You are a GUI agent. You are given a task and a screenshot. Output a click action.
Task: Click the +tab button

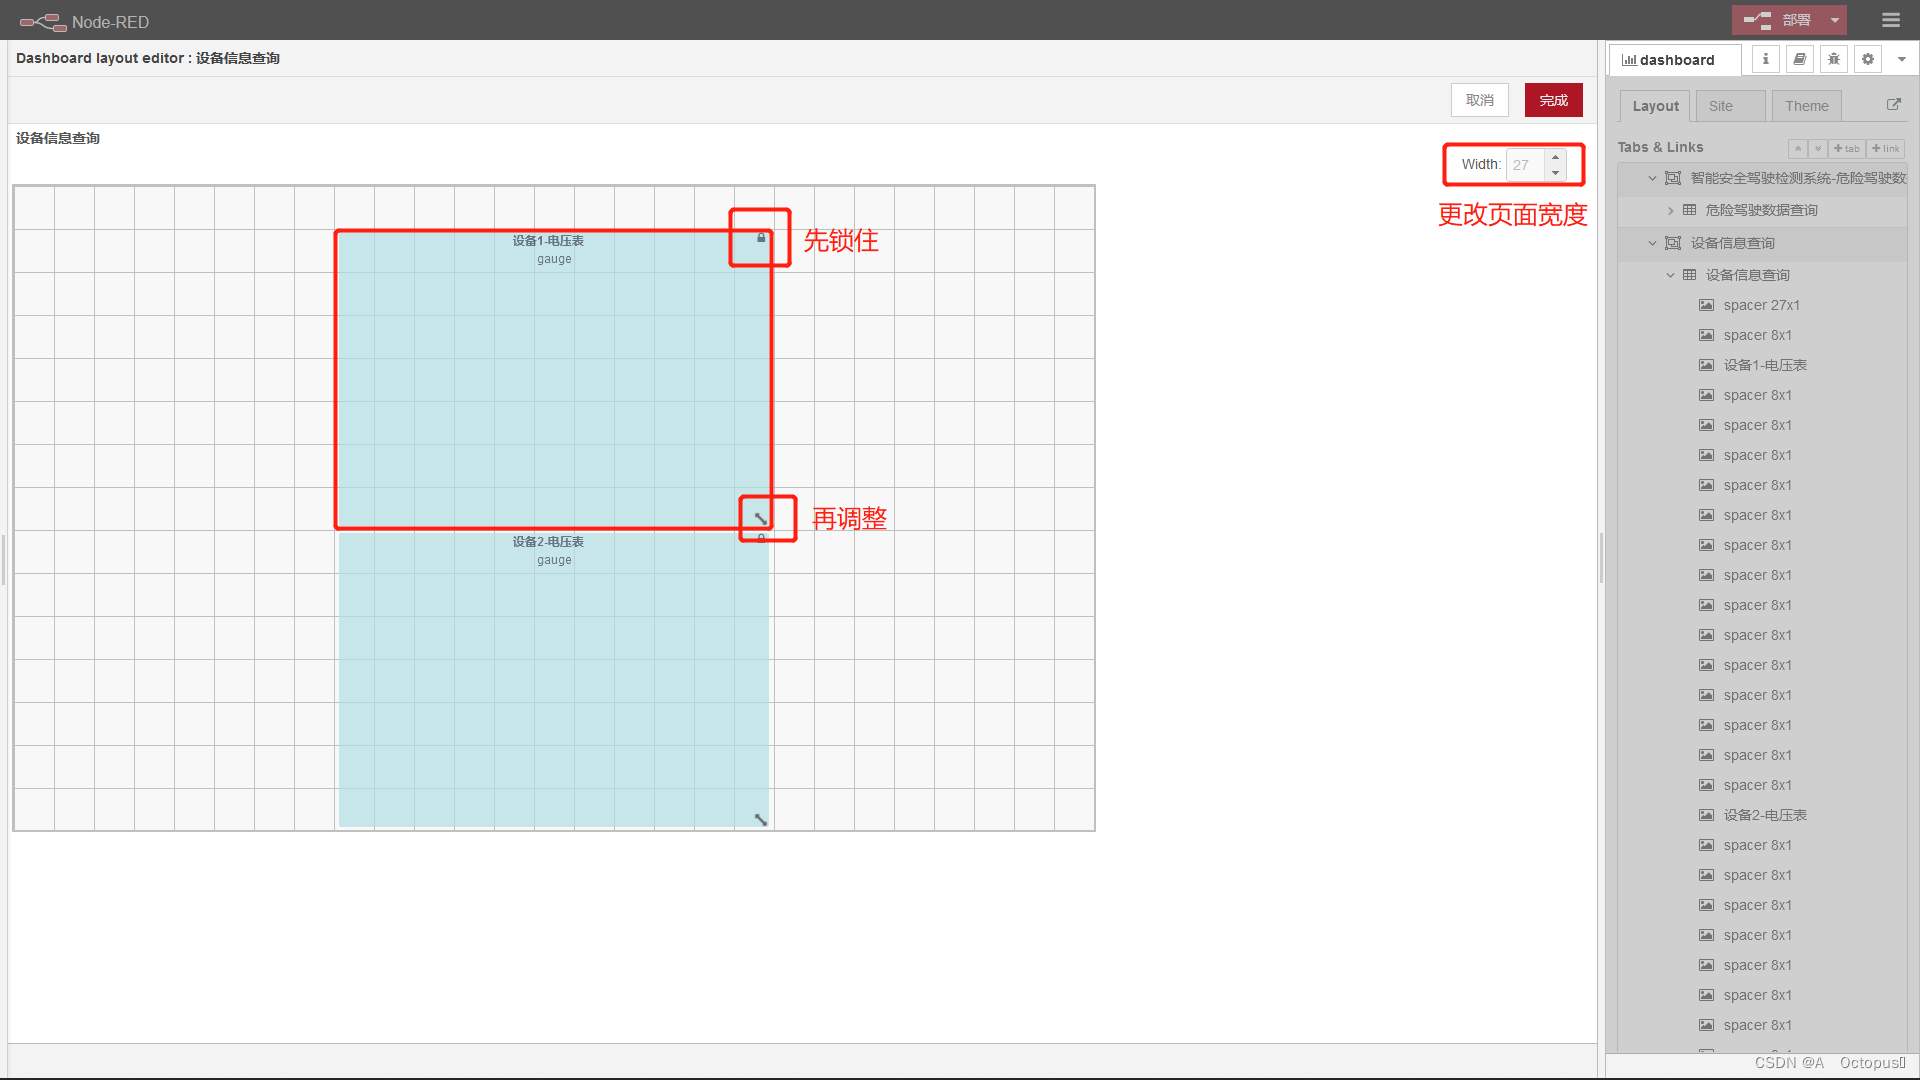click(1846, 148)
